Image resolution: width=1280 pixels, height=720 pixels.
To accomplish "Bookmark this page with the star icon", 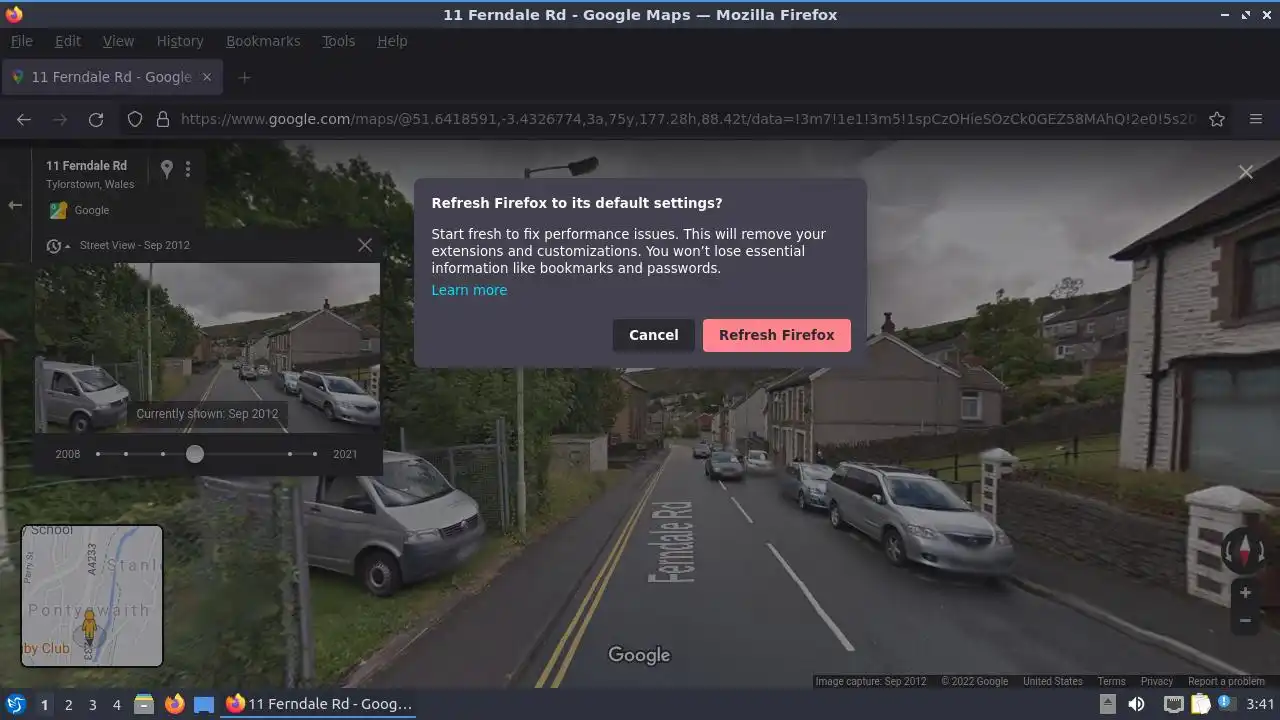I will pyautogui.click(x=1217, y=119).
